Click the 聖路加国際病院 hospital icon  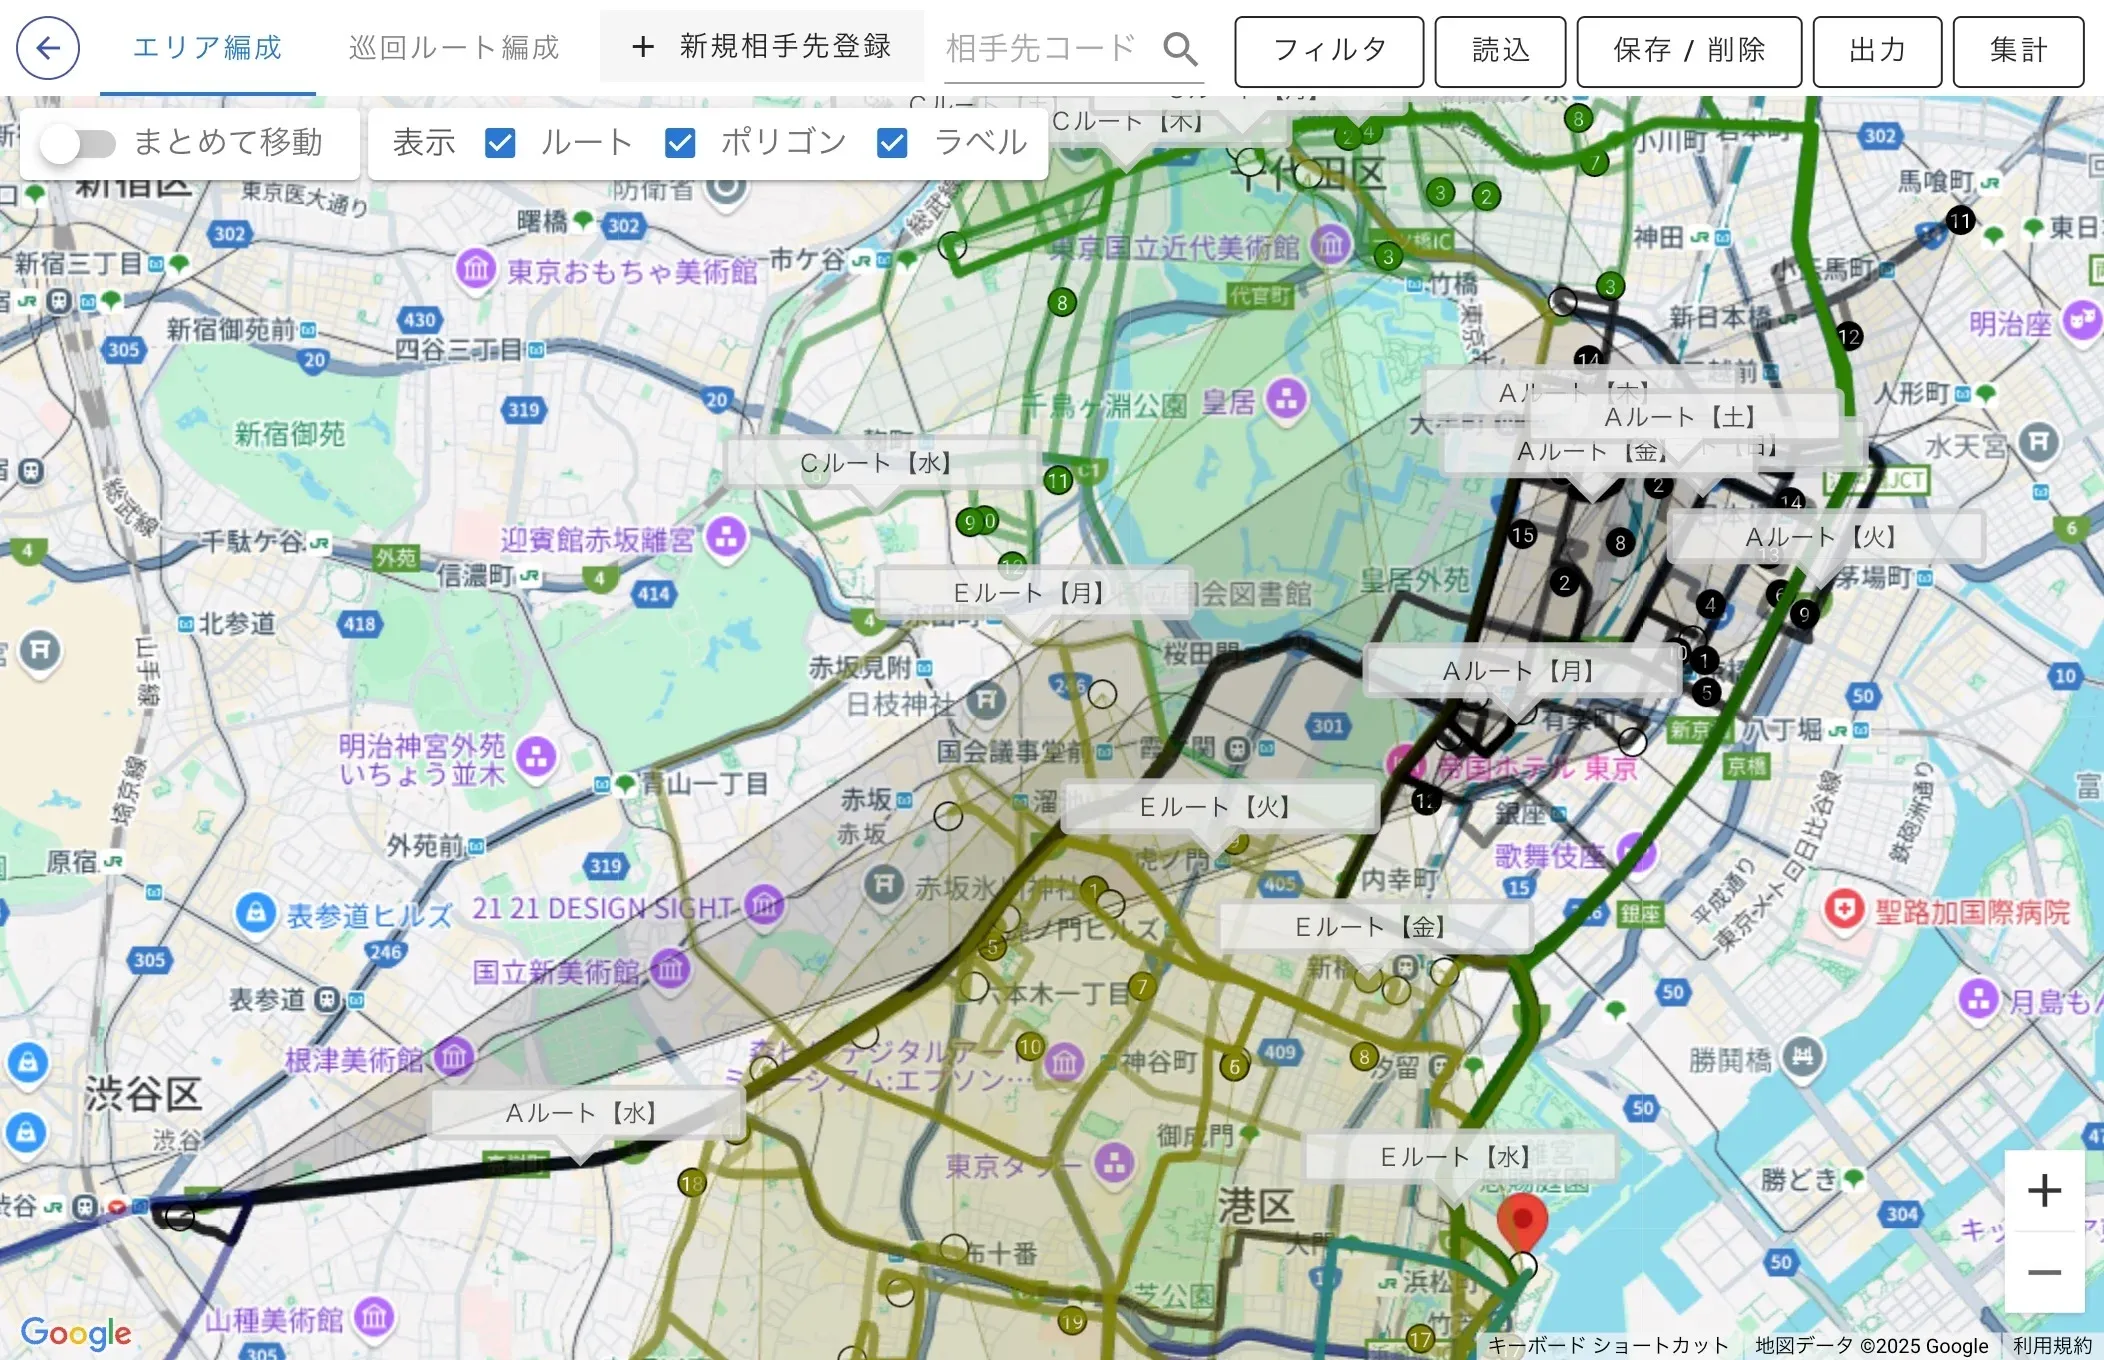(x=1843, y=909)
